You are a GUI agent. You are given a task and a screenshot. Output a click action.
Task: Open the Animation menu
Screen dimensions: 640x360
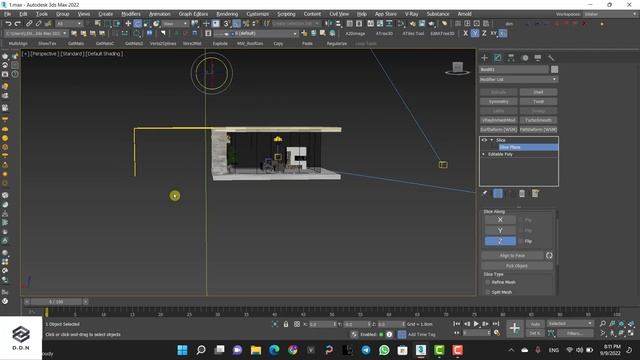pyautogui.click(x=159, y=14)
